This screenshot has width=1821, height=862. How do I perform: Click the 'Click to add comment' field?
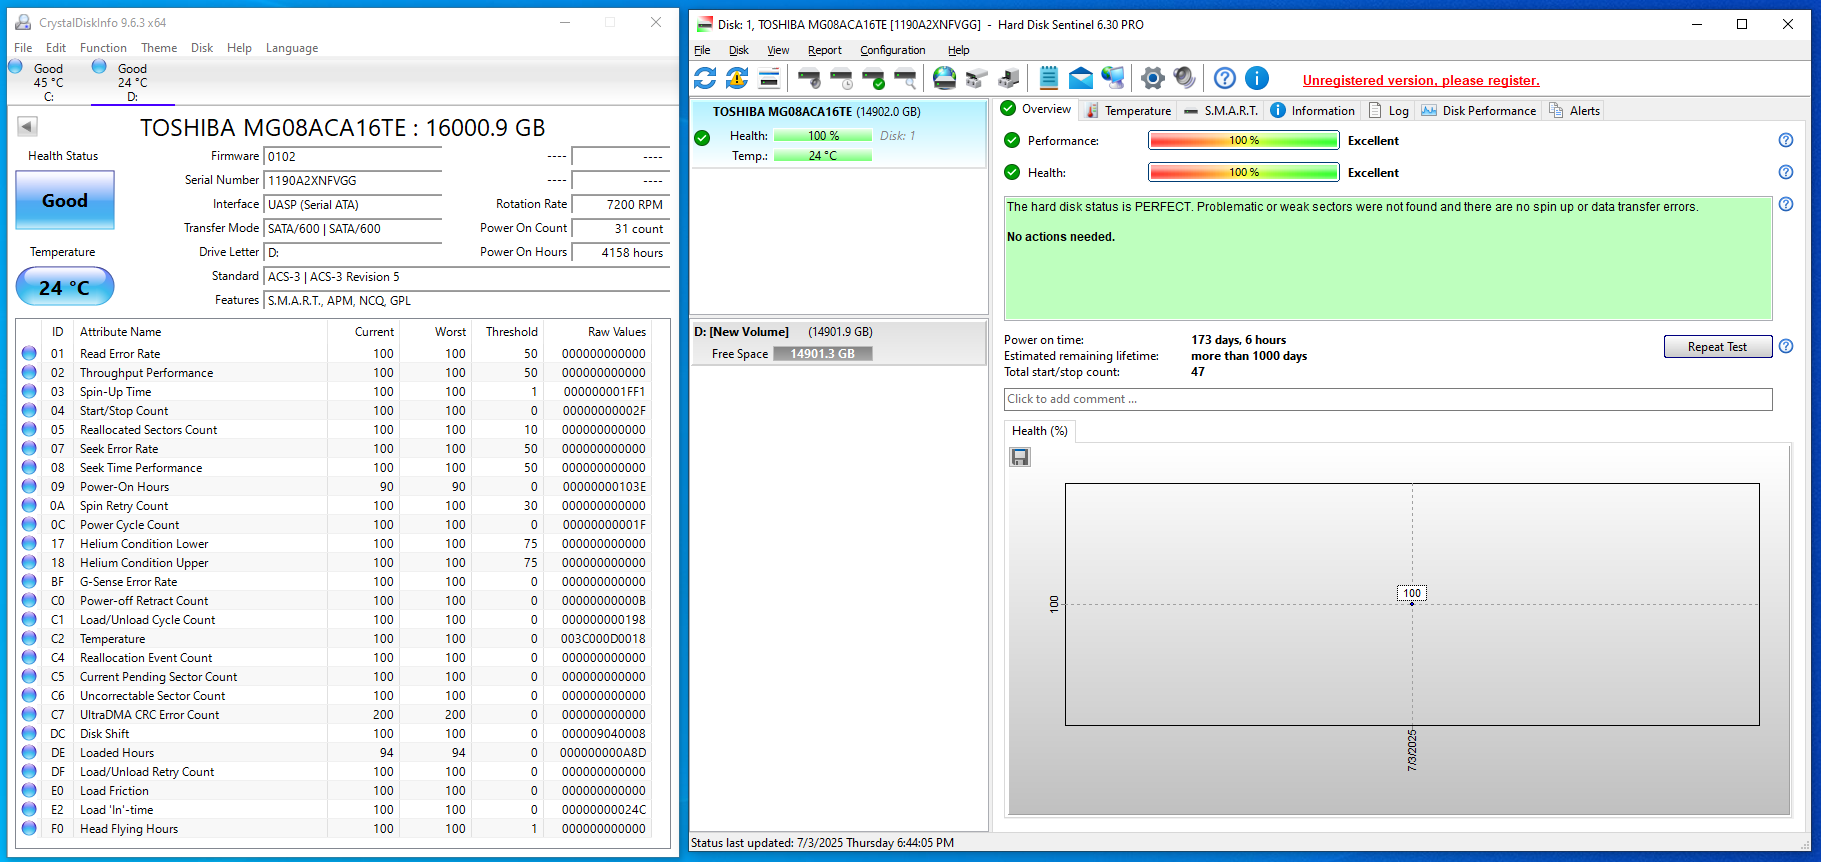tap(1388, 399)
